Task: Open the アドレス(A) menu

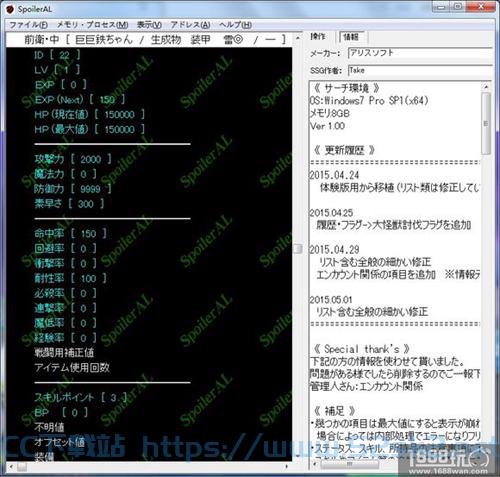Action: 190,25
